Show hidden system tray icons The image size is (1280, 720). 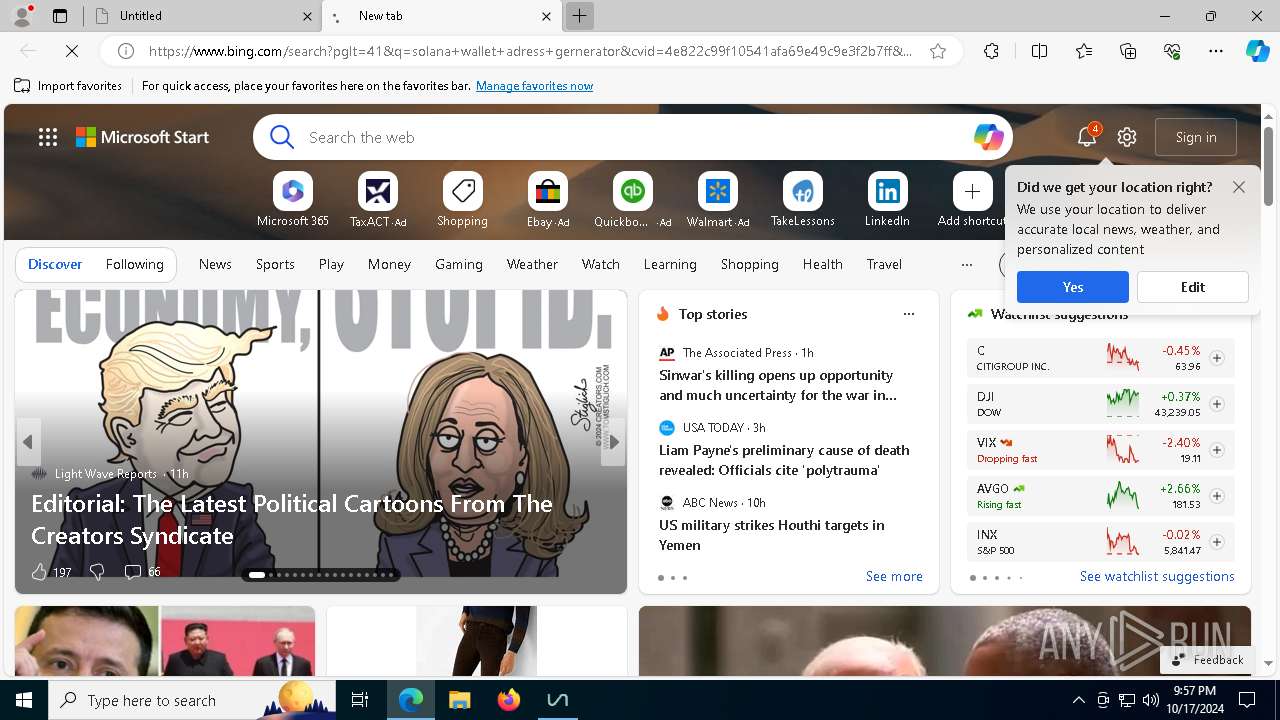click(1078, 700)
